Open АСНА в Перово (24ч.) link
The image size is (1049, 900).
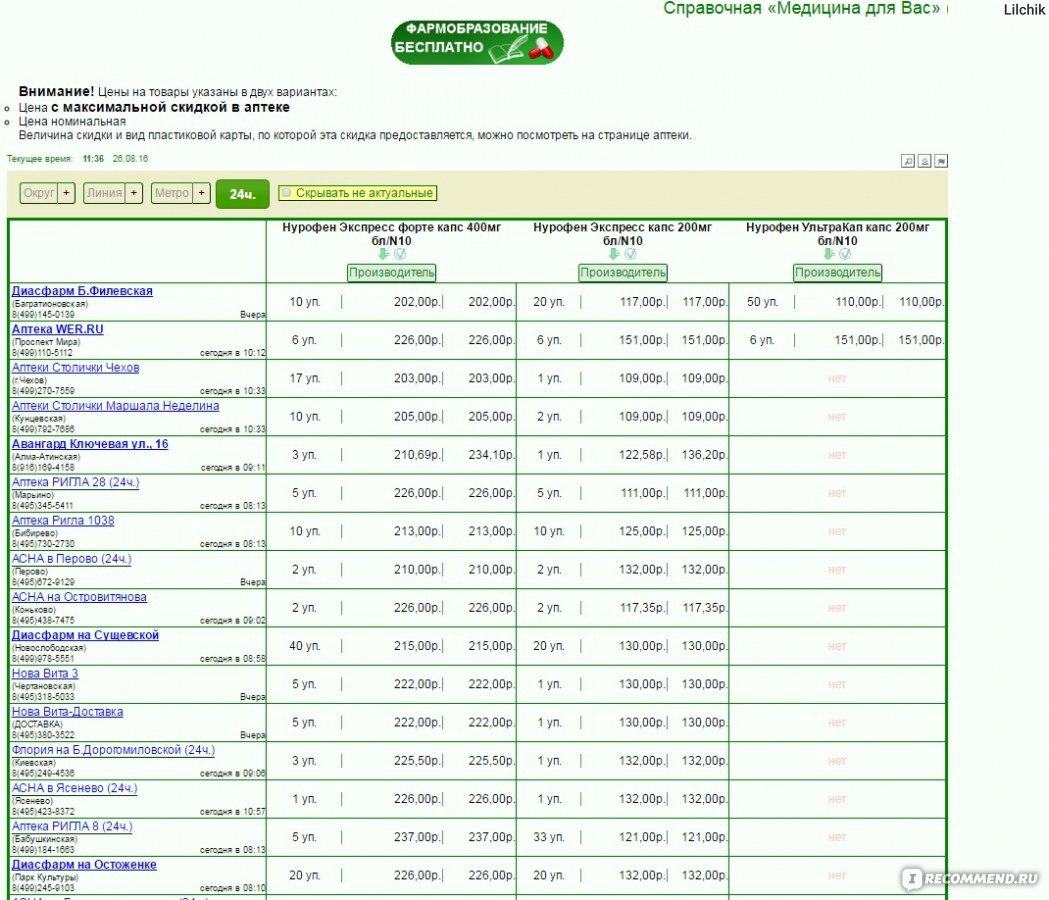pos(72,558)
